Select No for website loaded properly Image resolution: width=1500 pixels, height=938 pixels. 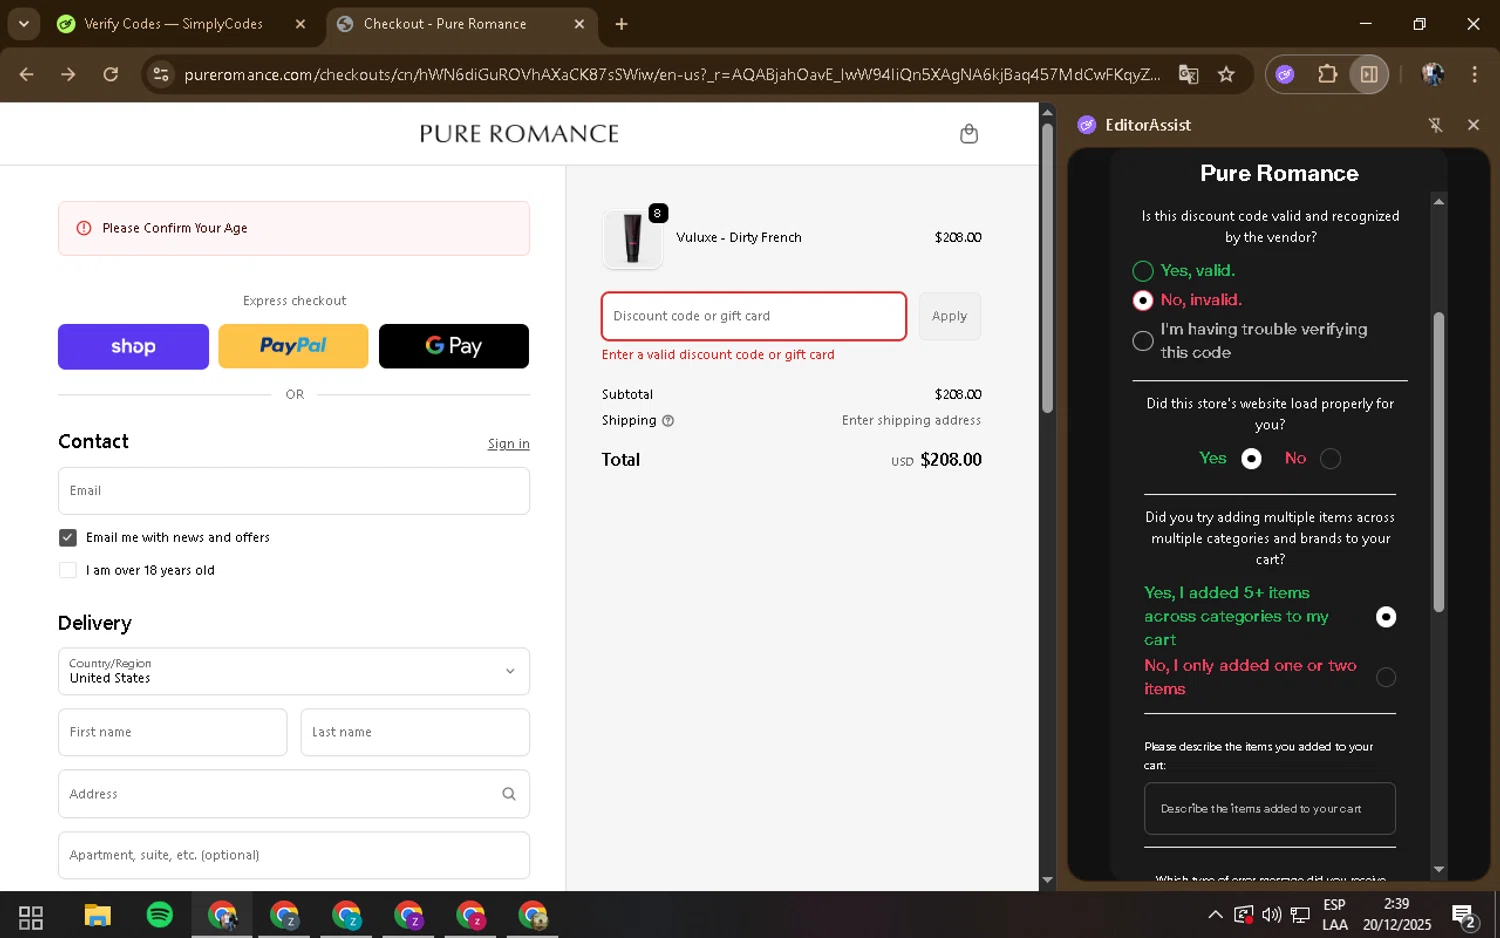(x=1330, y=459)
